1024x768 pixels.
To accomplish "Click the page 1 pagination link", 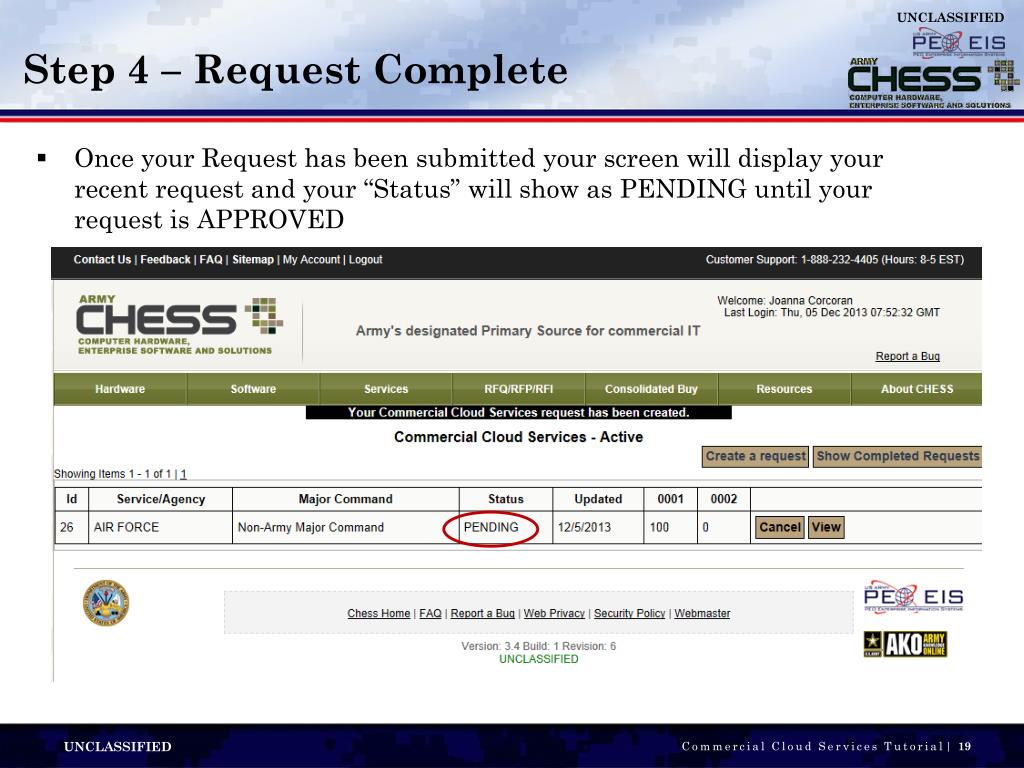I will click(x=184, y=474).
